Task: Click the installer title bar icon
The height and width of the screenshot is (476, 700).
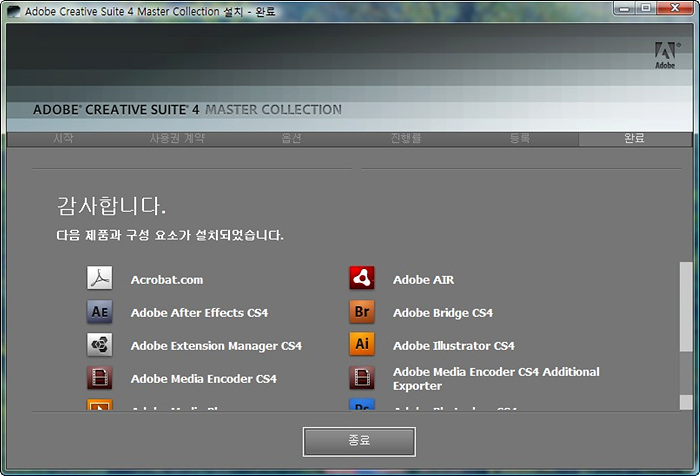Action: click(13, 11)
